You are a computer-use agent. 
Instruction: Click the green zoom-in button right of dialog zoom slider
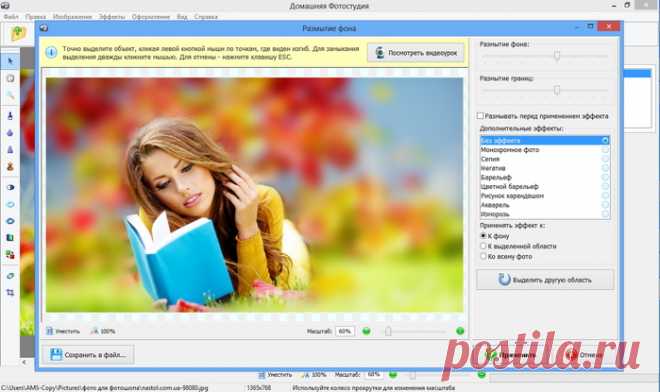coord(460,331)
